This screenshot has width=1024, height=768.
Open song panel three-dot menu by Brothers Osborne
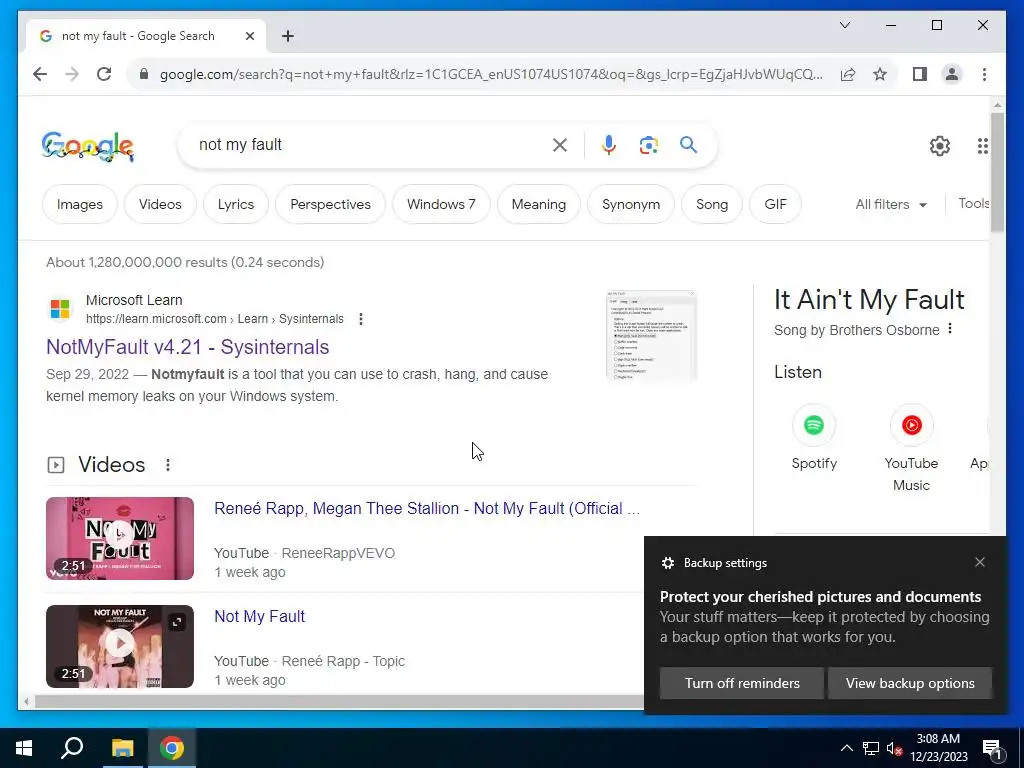pyautogui.click(x=950, y=329)
